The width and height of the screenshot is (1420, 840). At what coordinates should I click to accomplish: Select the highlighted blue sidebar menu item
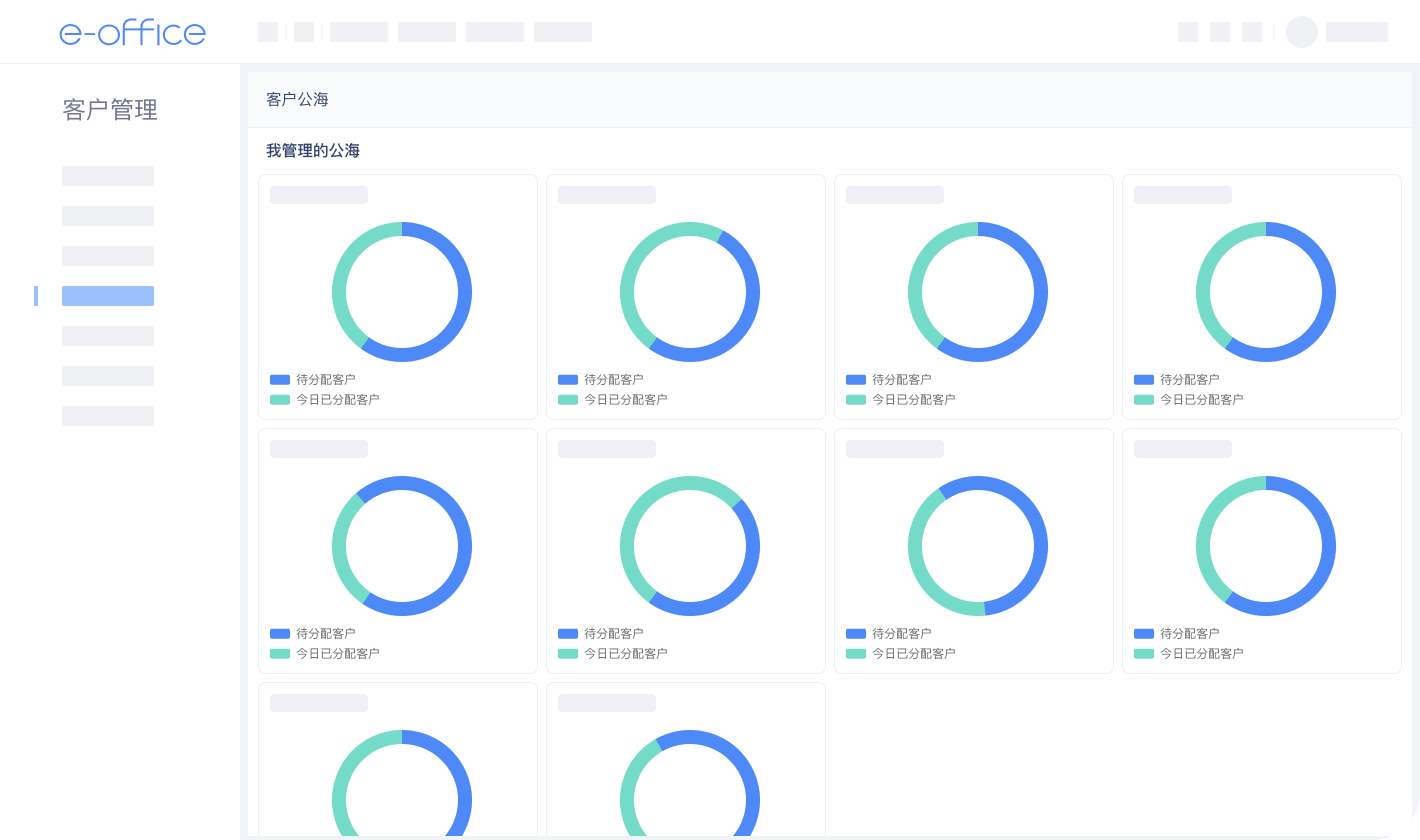(x=108, y=296)
